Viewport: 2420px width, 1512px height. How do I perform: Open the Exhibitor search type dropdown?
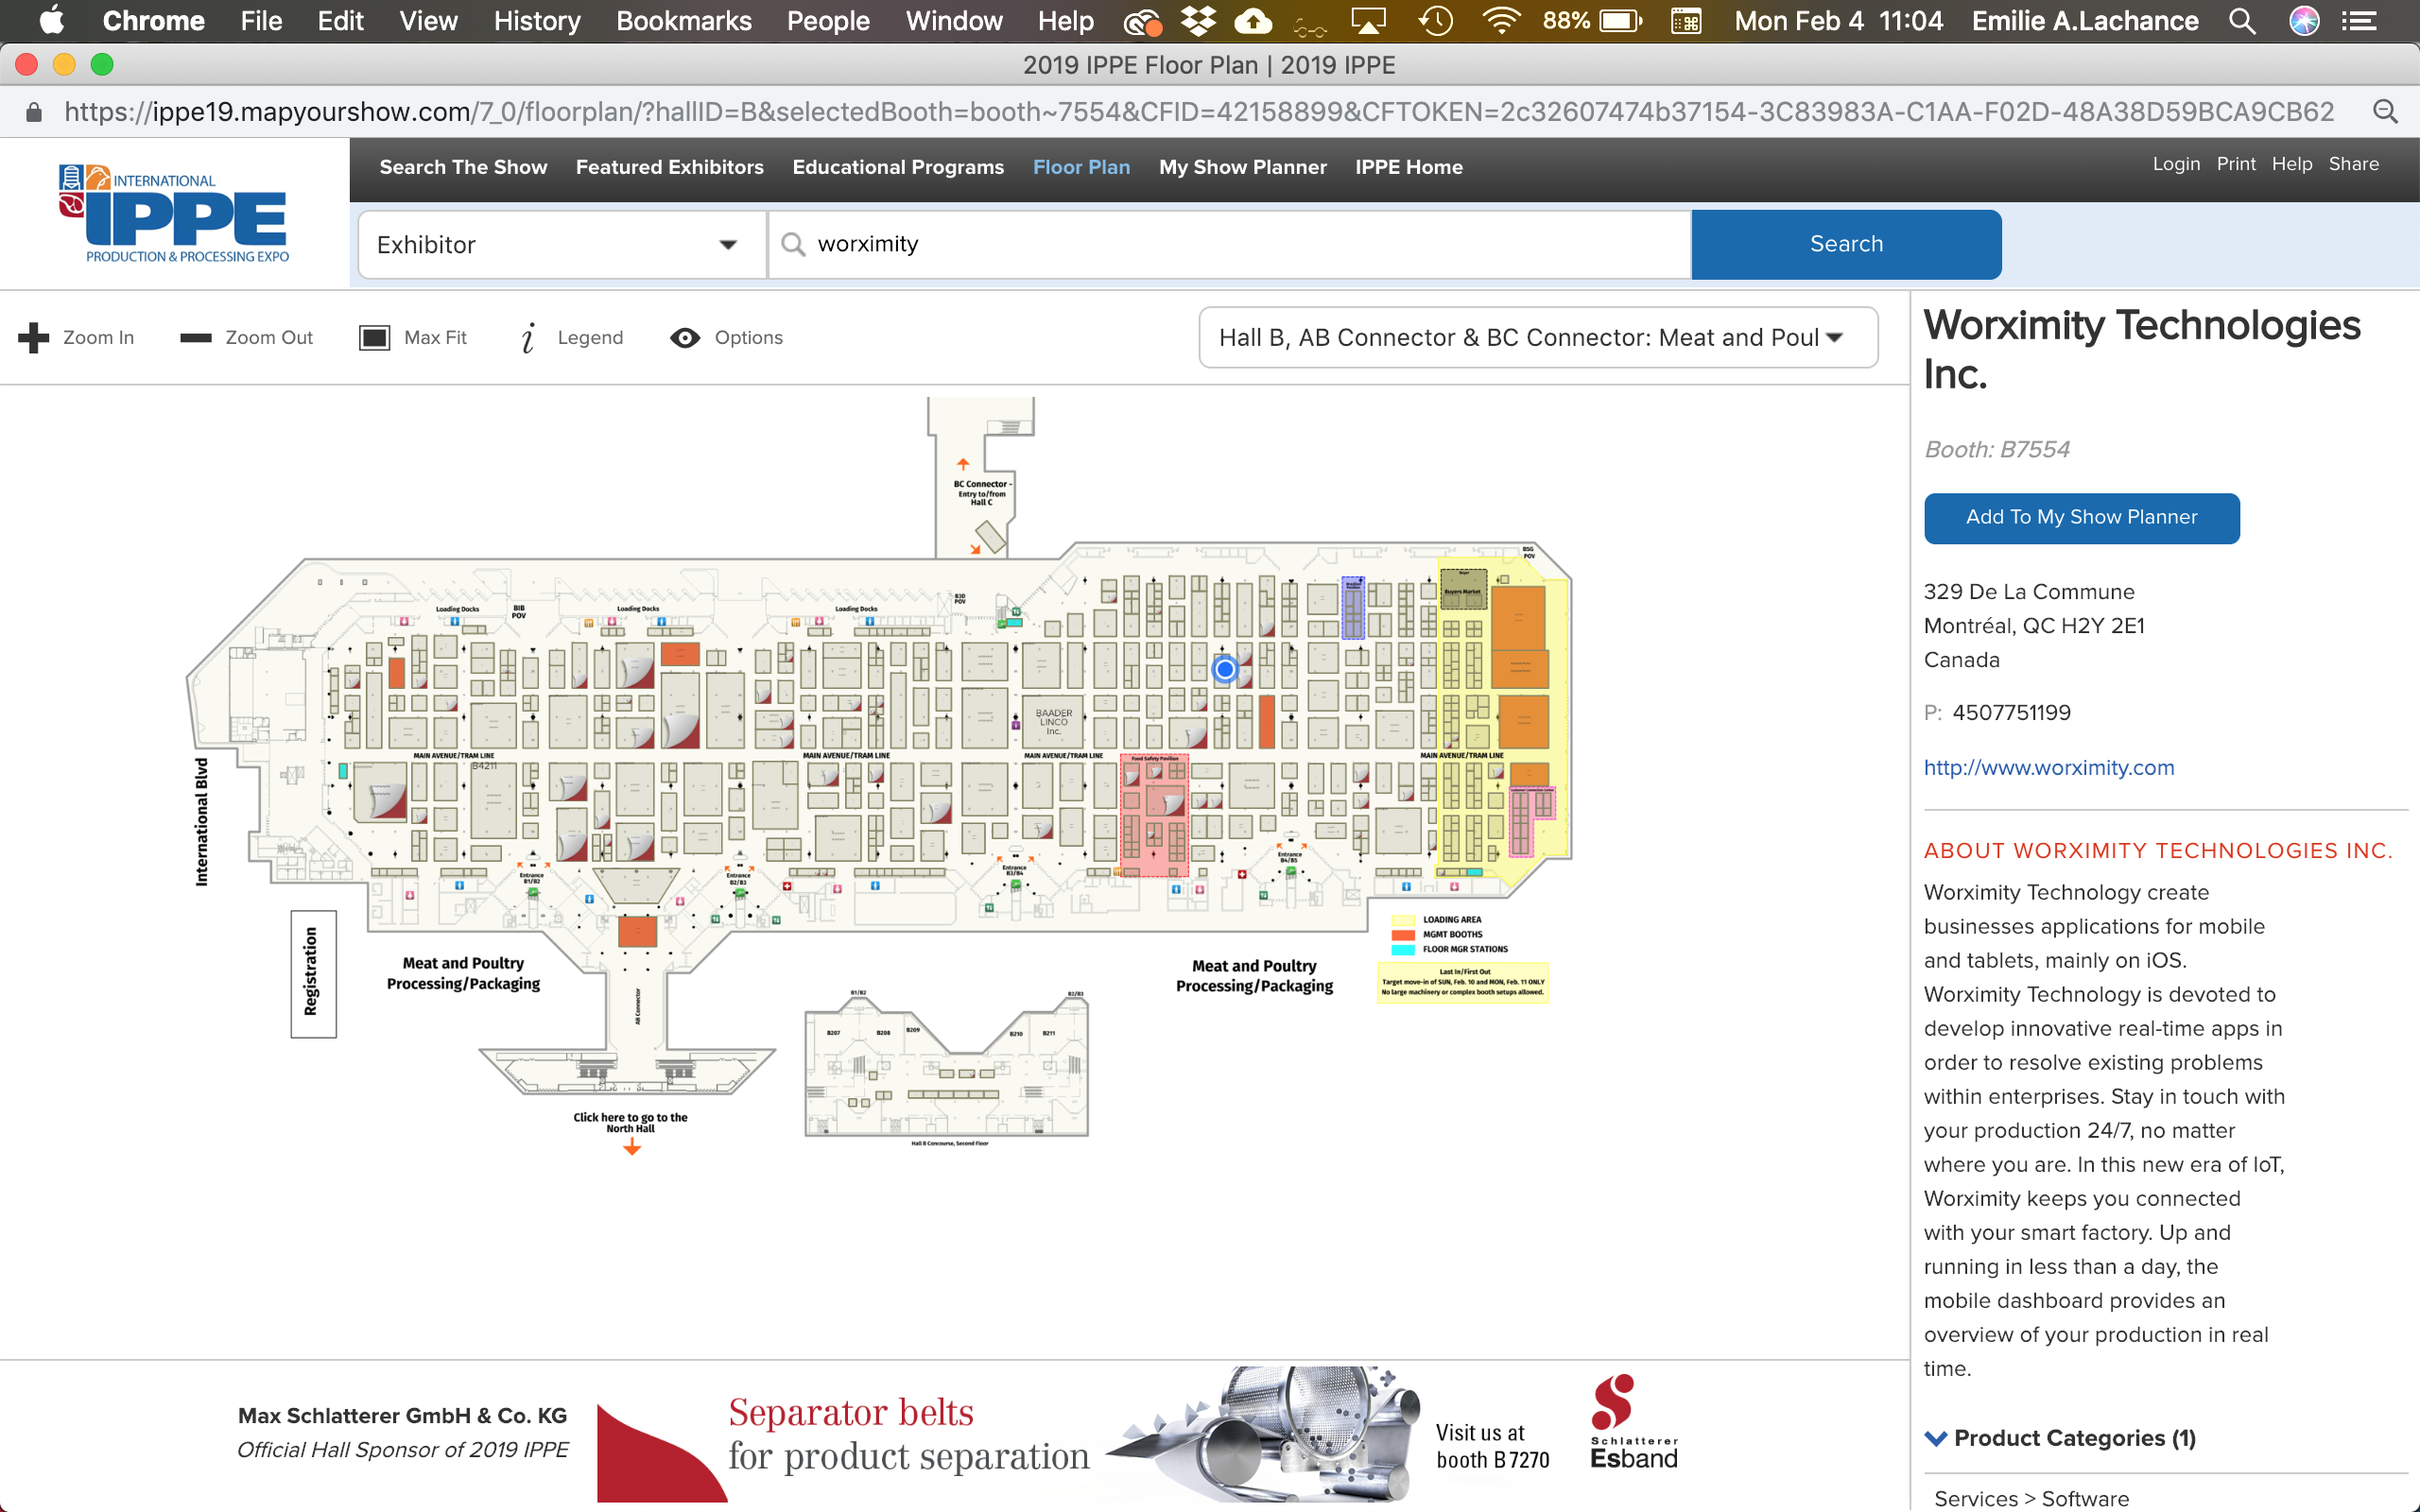[562, 244]
